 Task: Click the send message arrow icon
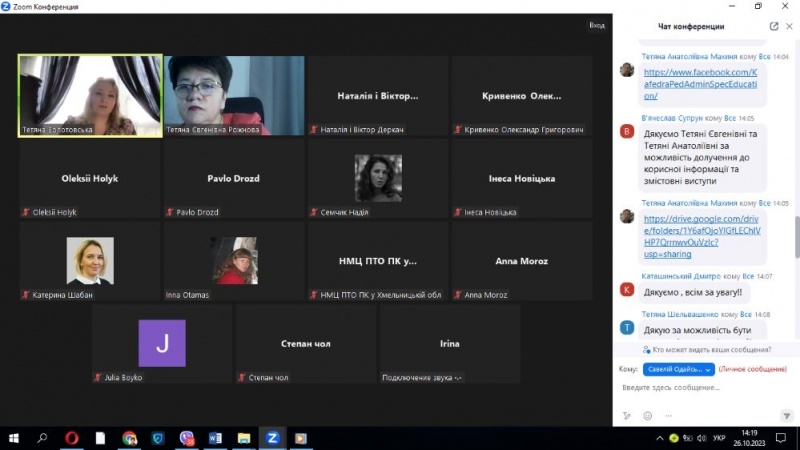pos(787,415)
